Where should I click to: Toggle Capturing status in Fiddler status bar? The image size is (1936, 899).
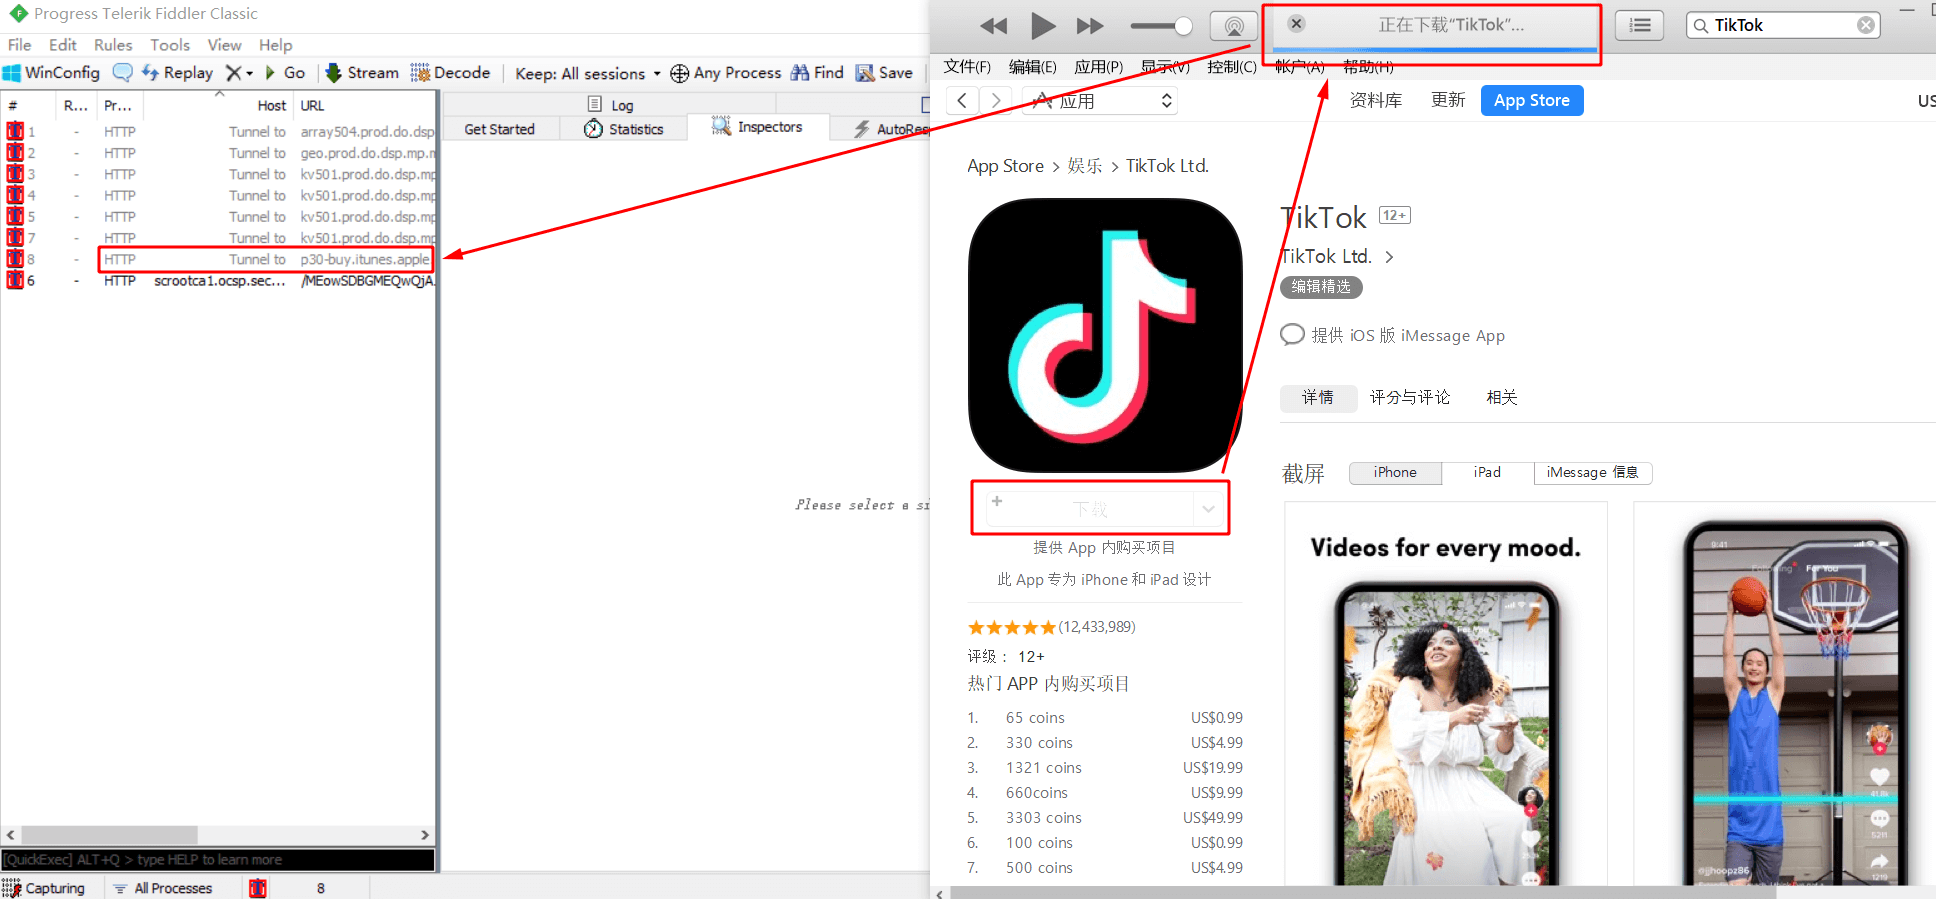[x=44, y=888]
